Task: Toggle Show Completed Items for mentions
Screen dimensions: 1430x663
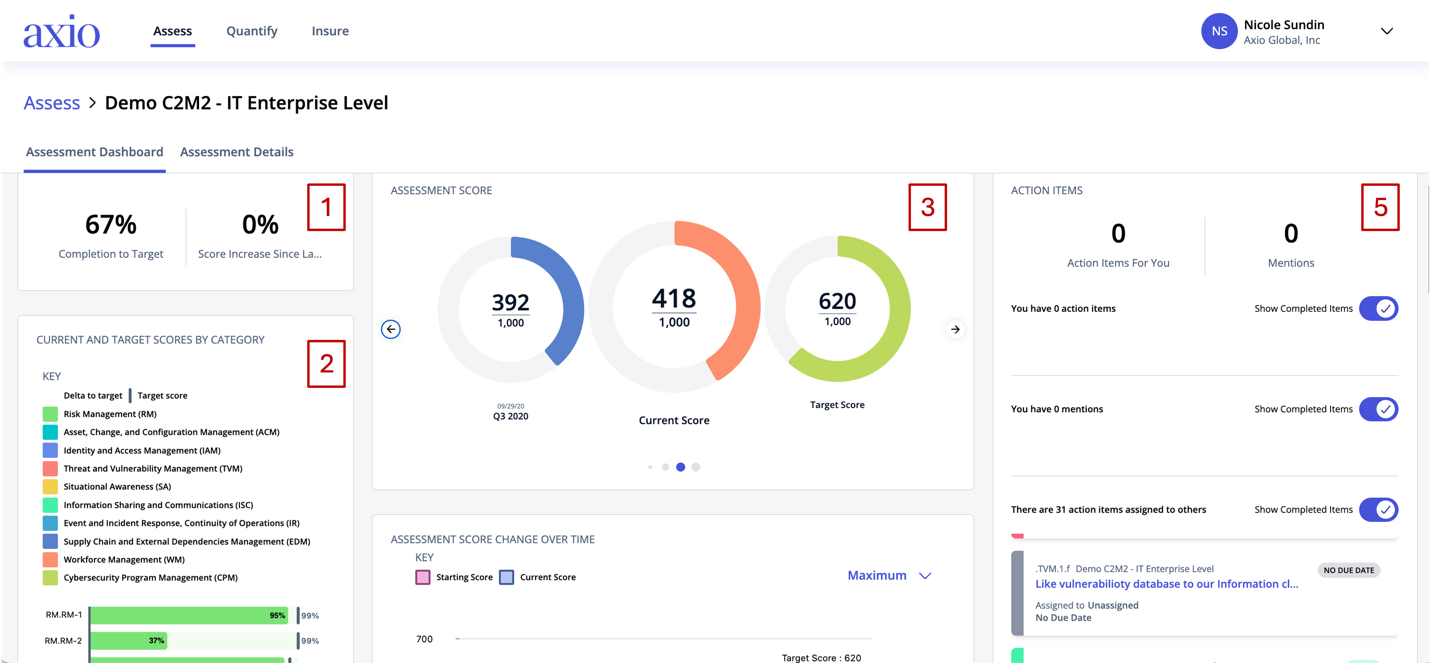Action: 1378,409
